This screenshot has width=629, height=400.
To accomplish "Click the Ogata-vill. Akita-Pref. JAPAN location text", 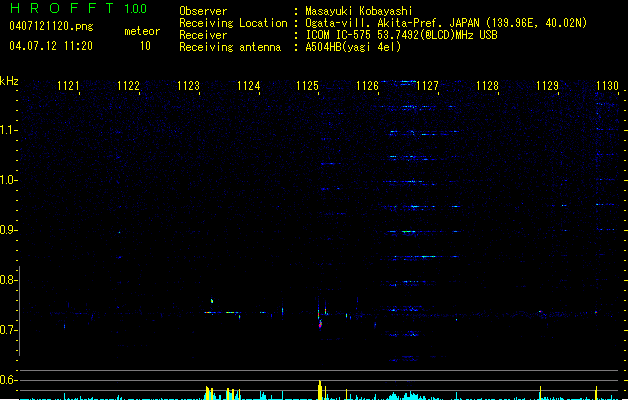I will pyautogui.click(x=446, y=23).
